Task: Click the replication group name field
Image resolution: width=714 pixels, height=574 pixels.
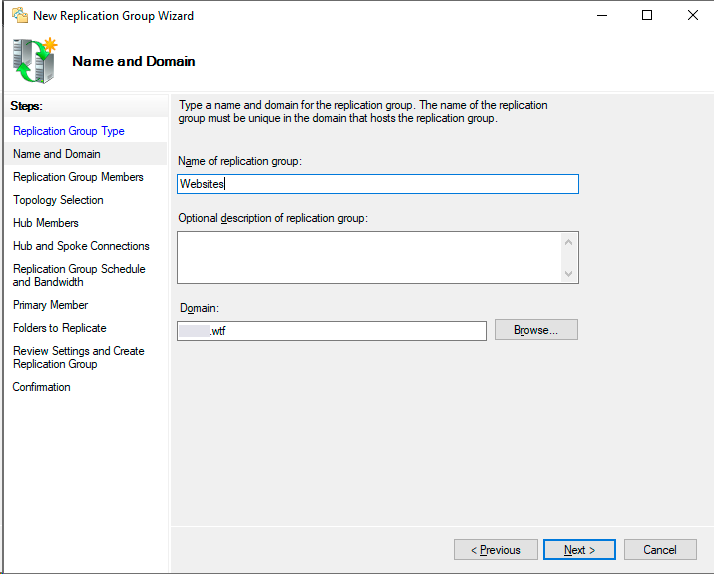Action: click(x=378, y=184)
